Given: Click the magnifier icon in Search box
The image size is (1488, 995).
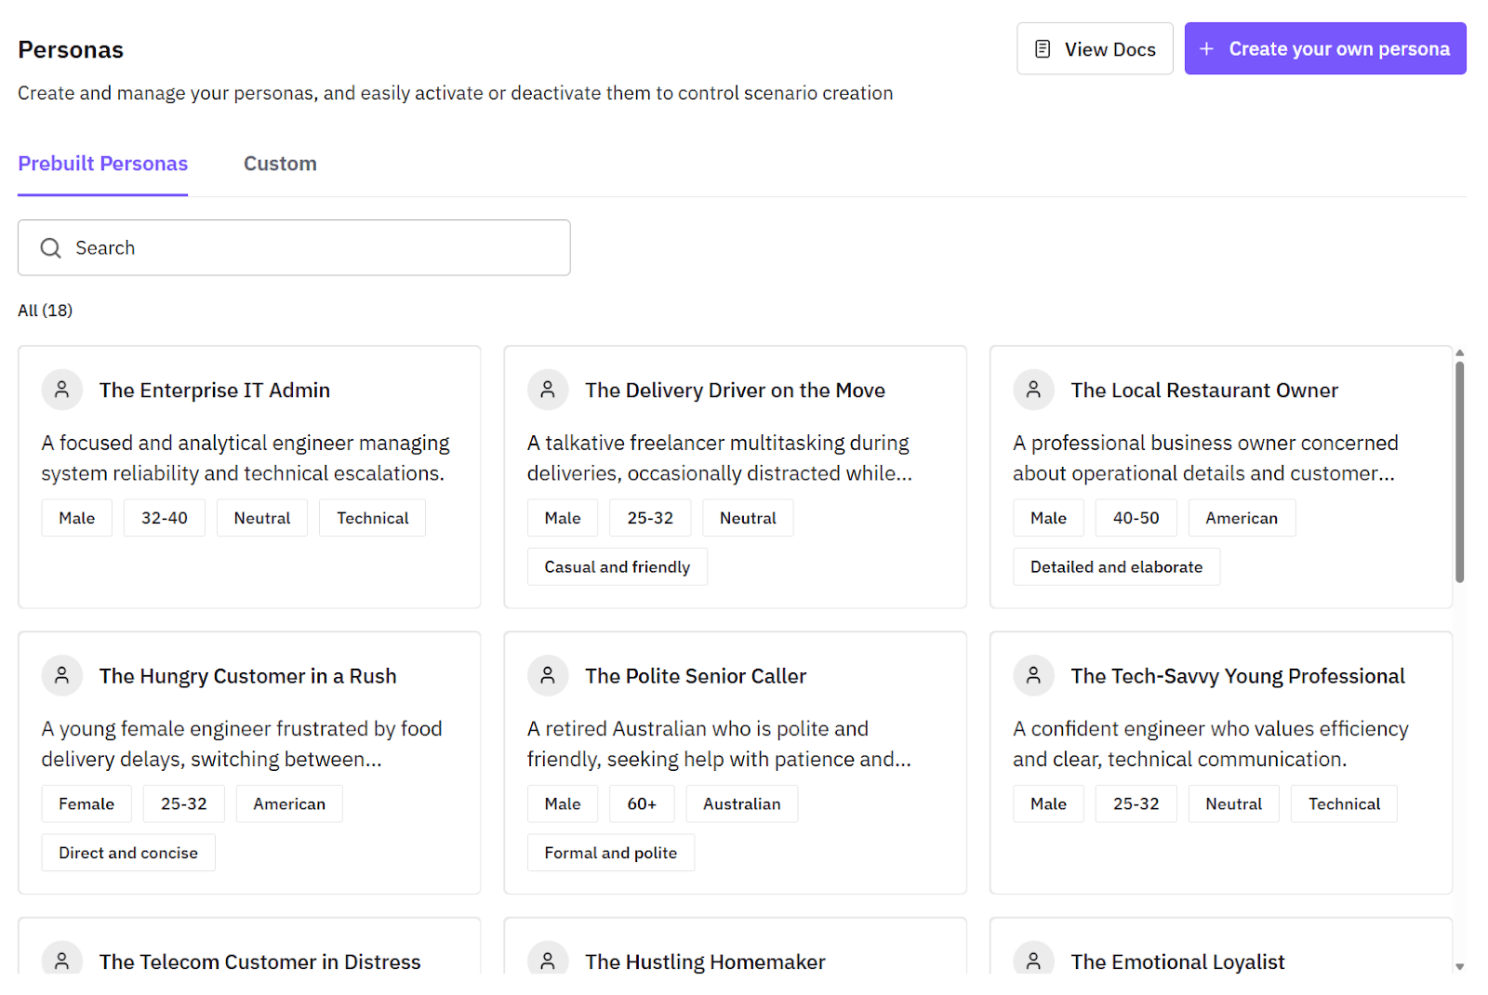Looking at the screenshot, I should [x=51, y=248].
